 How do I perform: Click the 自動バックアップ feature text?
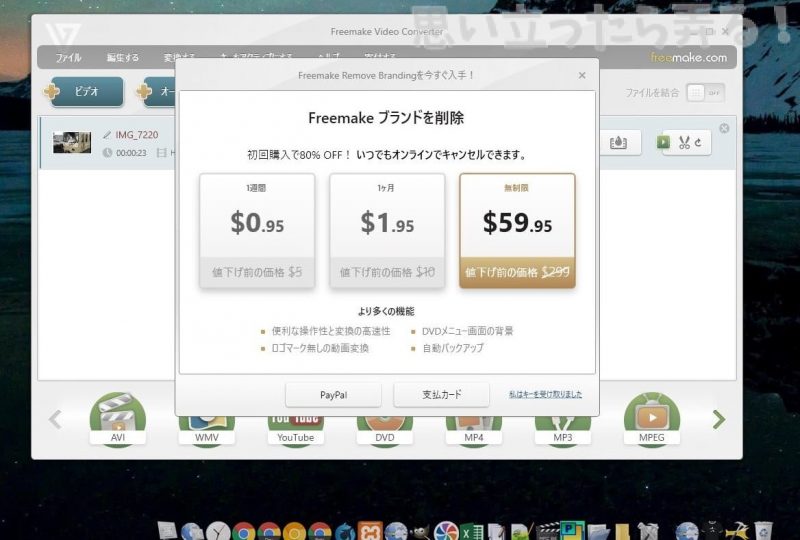(x=453, y=348)
